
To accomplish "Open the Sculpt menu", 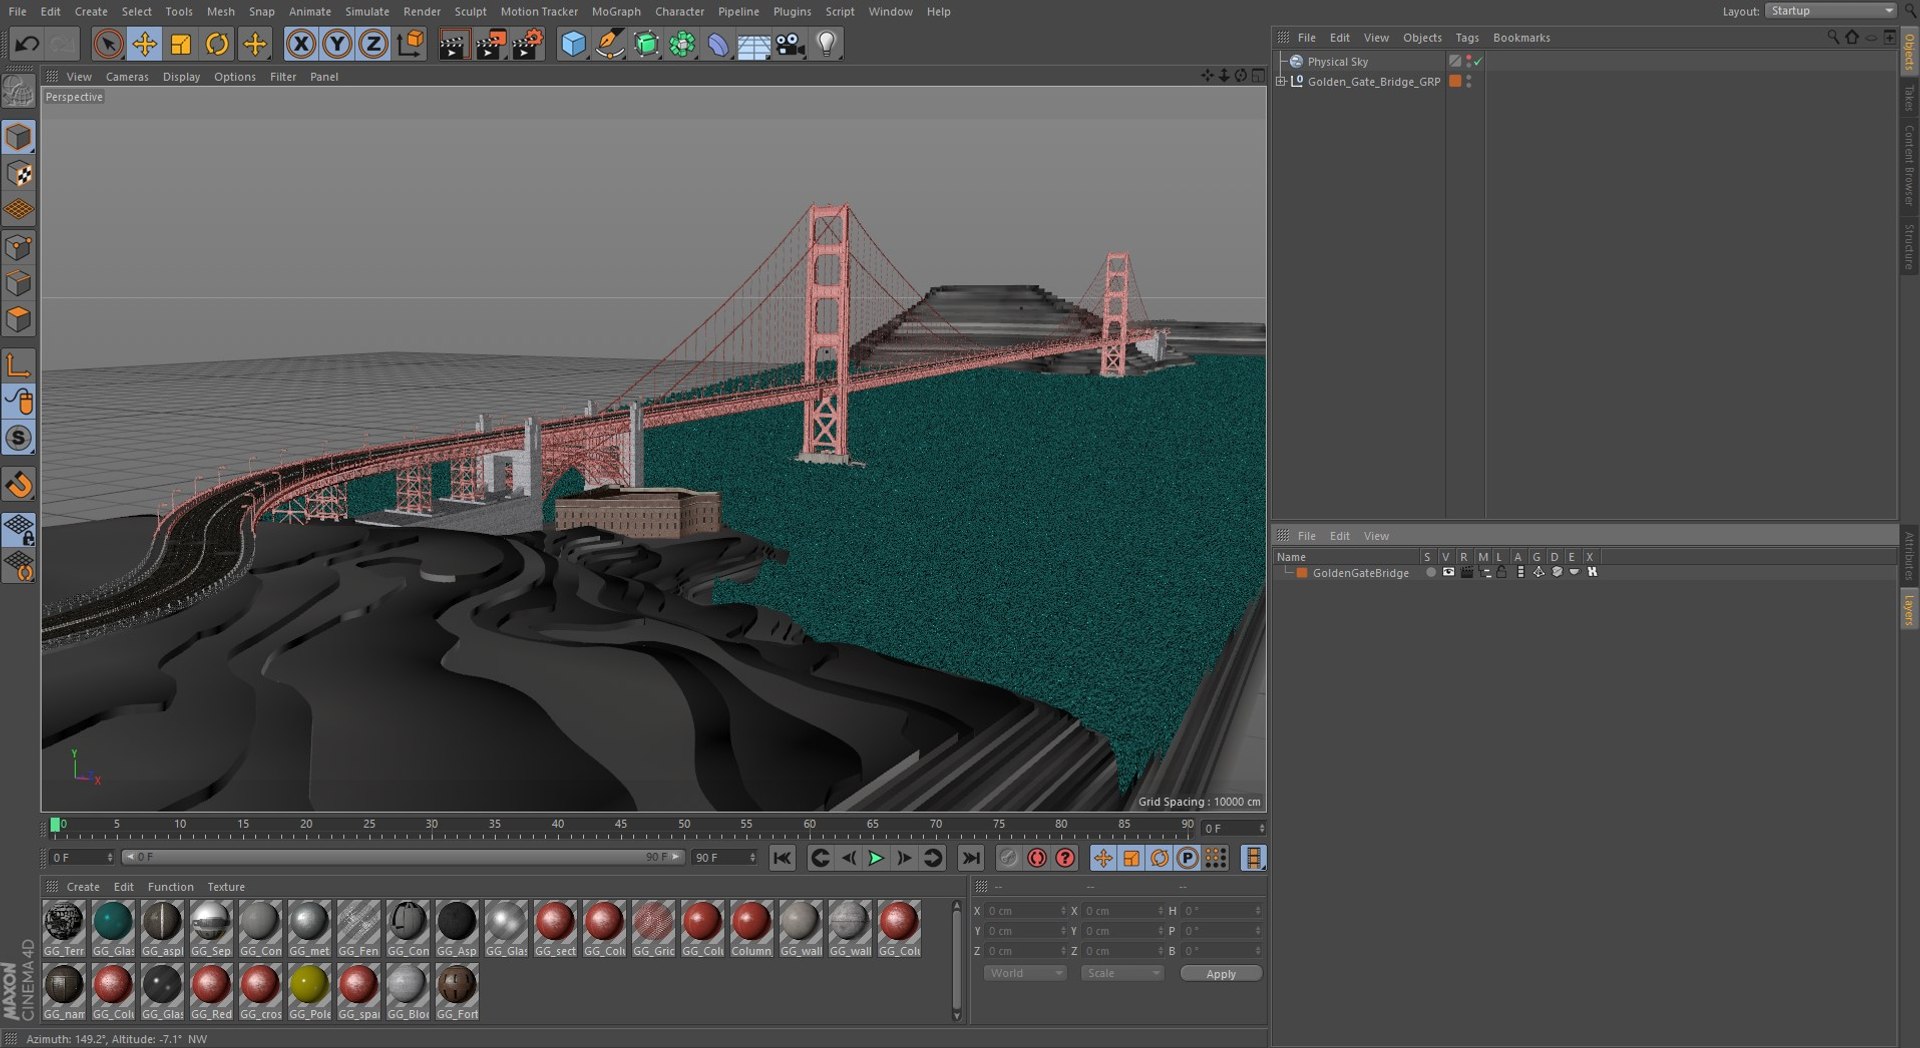I will [470, 11].
